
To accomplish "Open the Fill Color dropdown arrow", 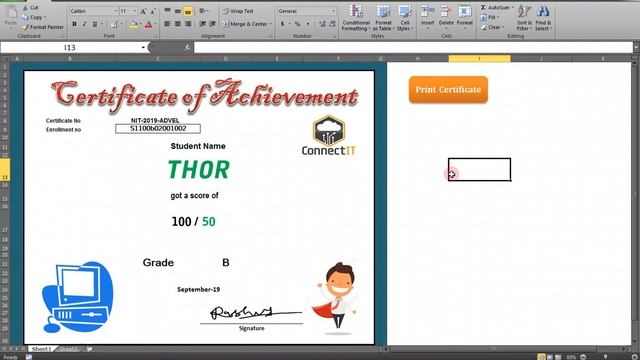I will pyautogui.click(x=140, y=25).
